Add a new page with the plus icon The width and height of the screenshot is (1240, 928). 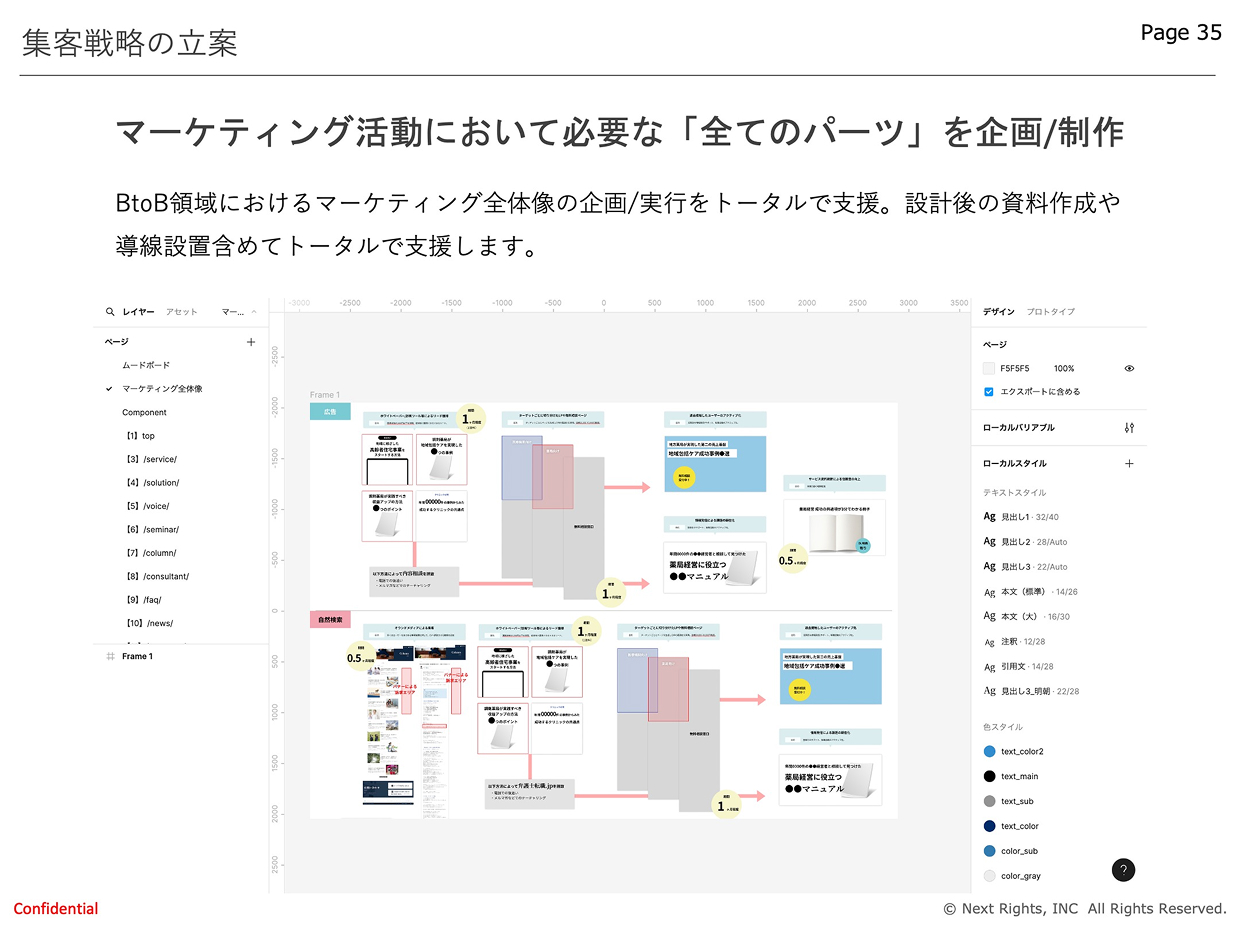(x=251, y=342)
